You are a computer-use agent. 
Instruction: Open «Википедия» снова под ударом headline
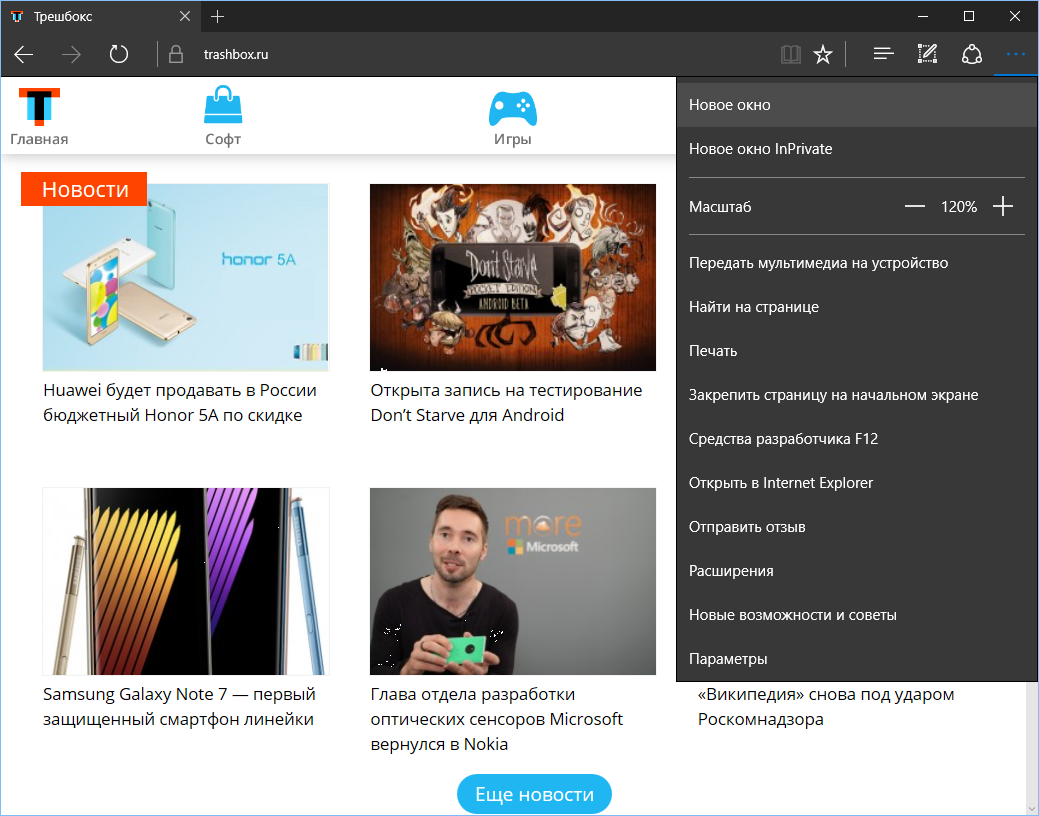point(826,707)
